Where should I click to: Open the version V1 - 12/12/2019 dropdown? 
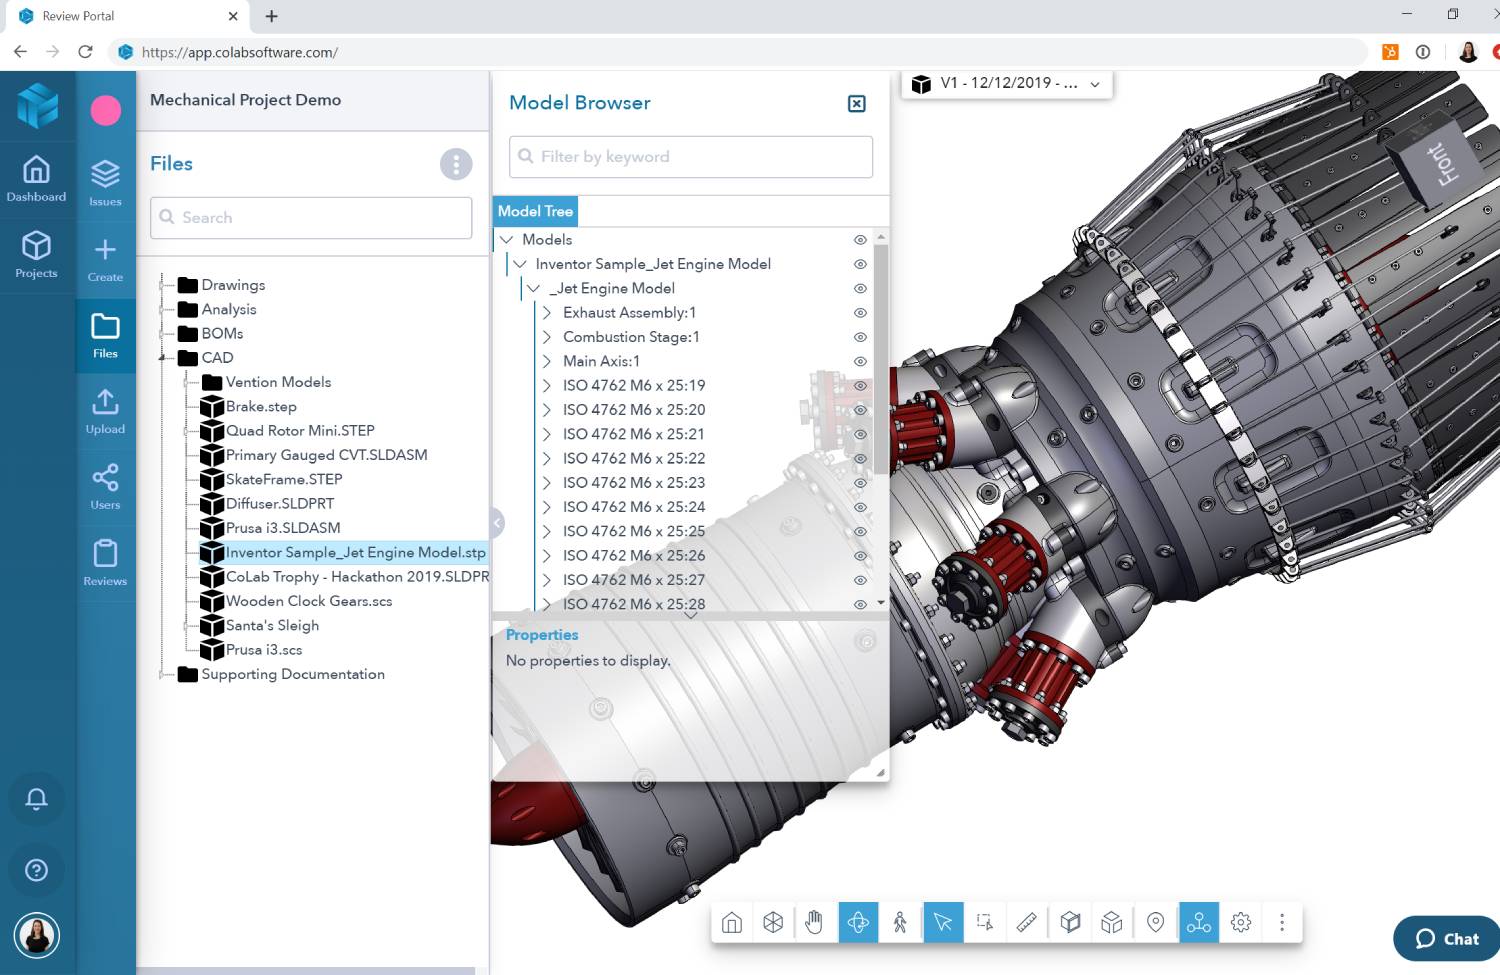tap(1008, 84)
